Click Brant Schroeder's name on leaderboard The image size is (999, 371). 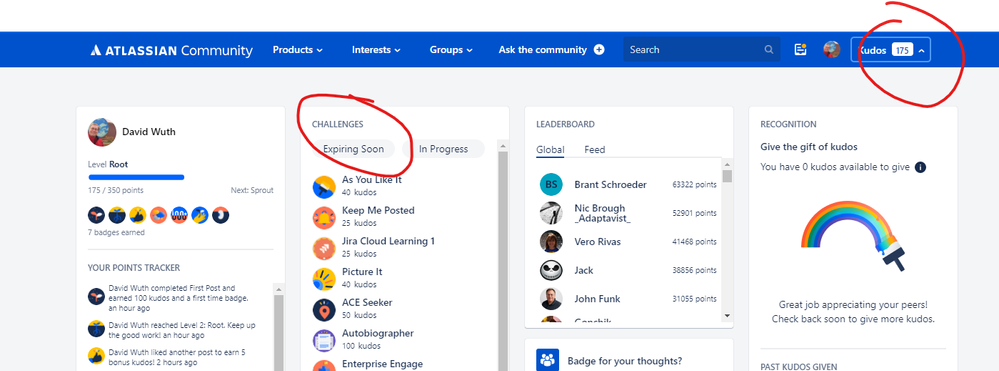tap(610, 185)
